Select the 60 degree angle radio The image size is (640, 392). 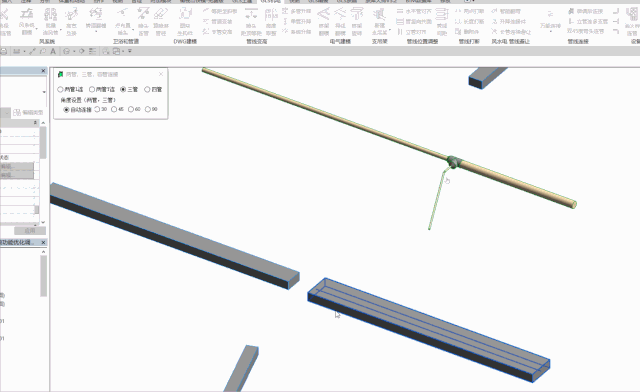[x=134, y=109]
